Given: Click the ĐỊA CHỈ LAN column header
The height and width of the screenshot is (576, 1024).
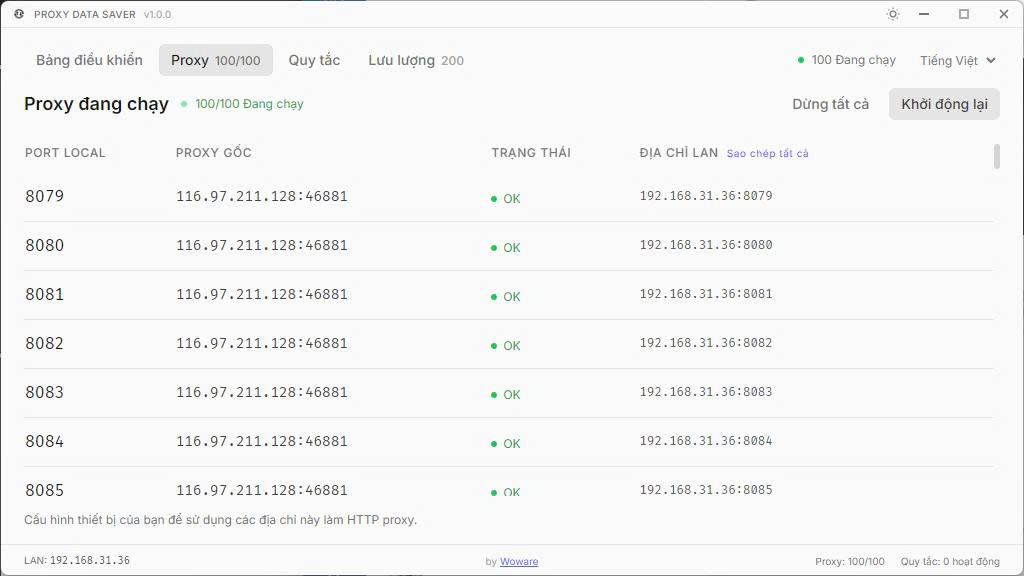Looking at the screenshot, I should (x=679, y=153).
